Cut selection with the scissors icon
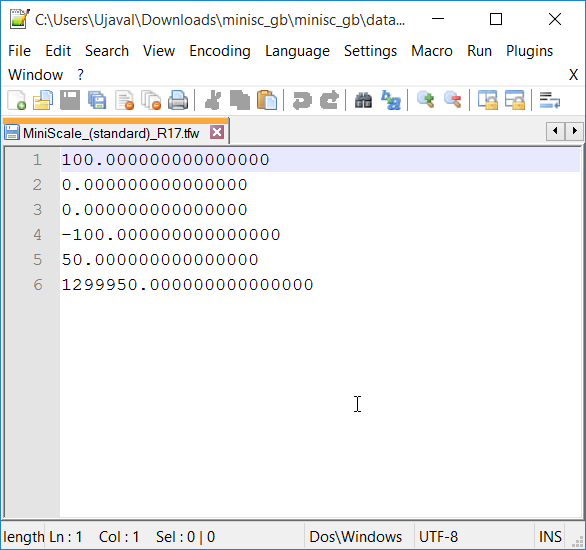The image size is (586, 550). (213, 101)
